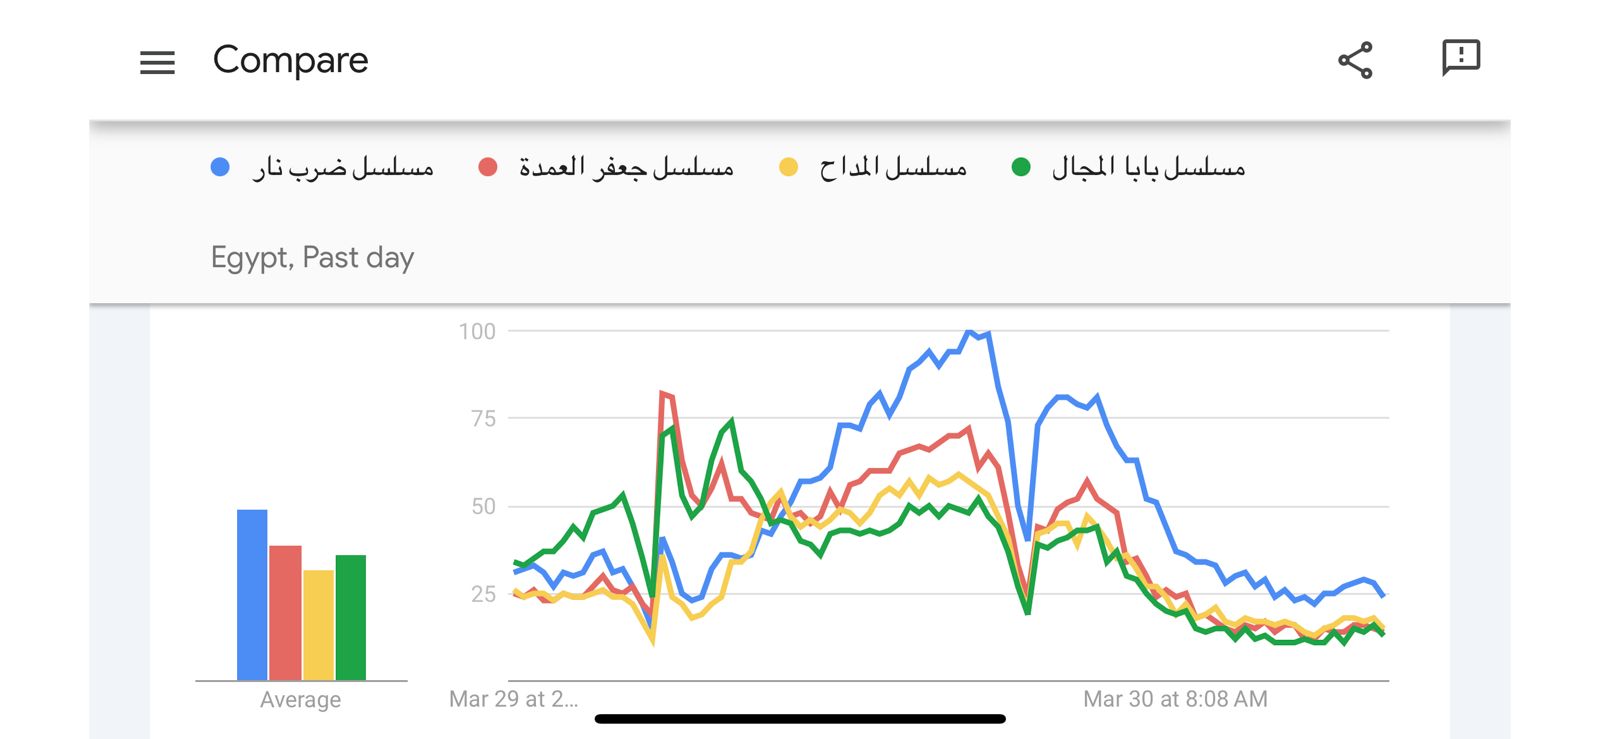Click the yellow legend dot

[x=788, y=167]
